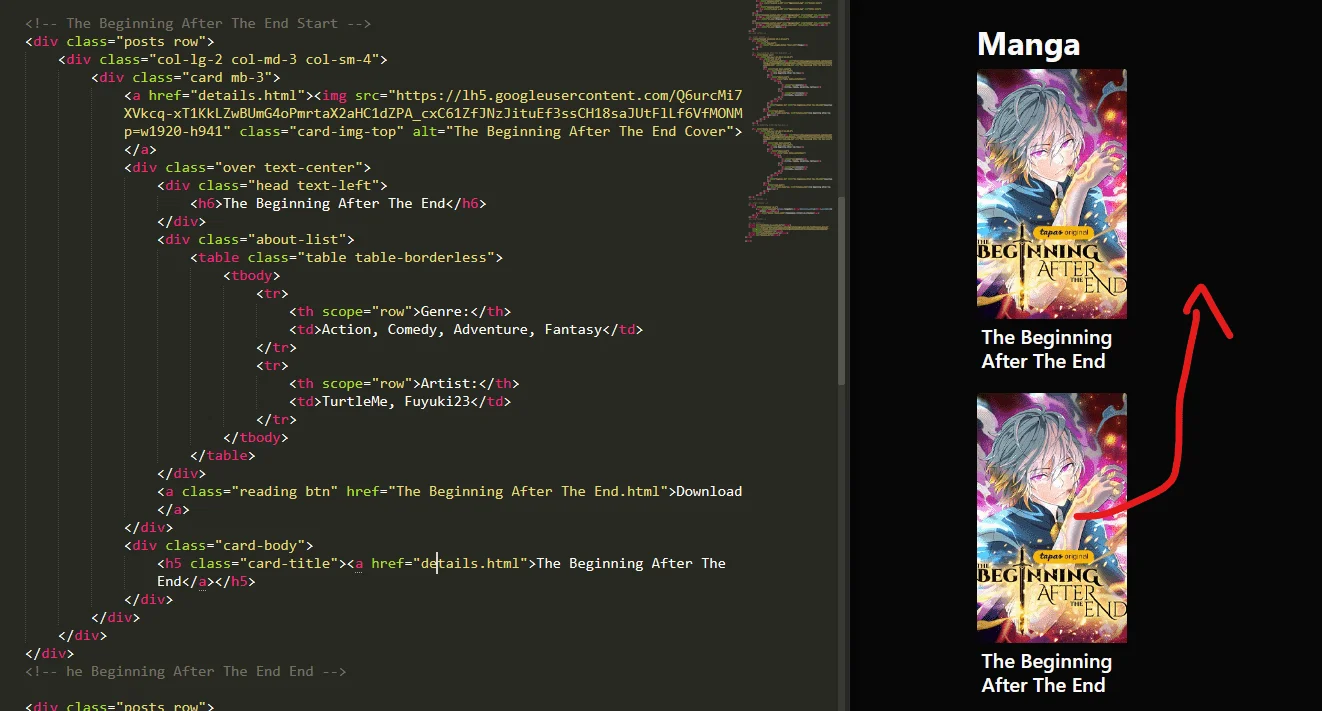Click the closing tbody tag

pyautogui.click(x=256, y=437)
